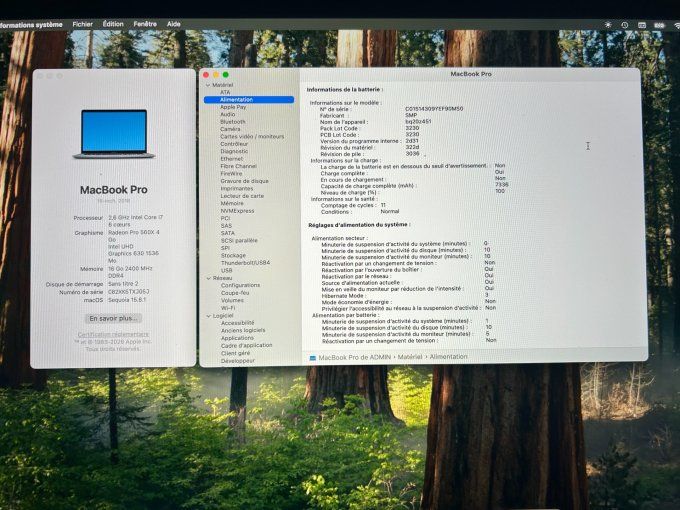This screenshot has height=510, width=680.
Task: Select Caméra in the sidebar
Action: tap(230, 129)
